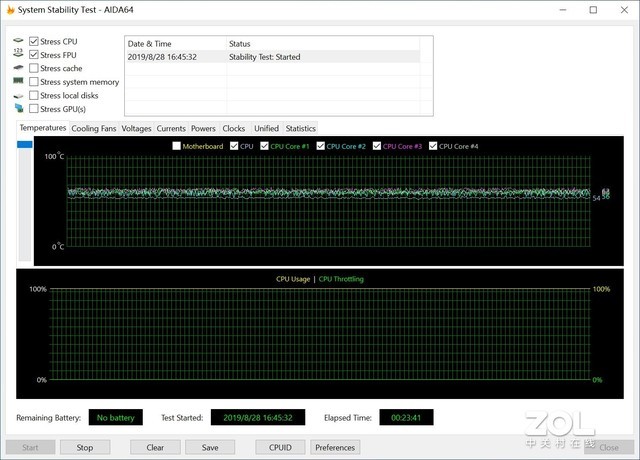640x460 pixels.
Task: Enable the Stress system memory checkbox
Action: [x=34, y=82]
